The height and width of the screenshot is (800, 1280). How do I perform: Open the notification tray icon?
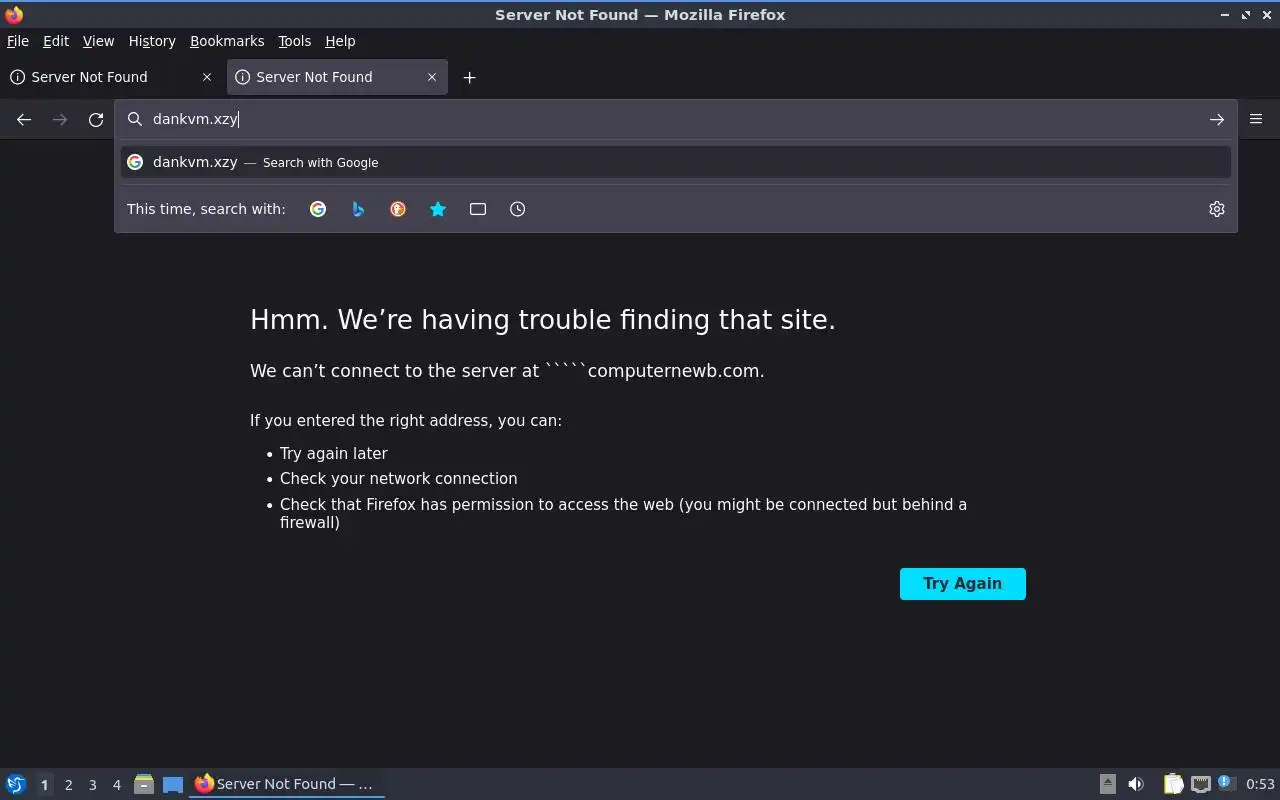(x=1227, y=783)
